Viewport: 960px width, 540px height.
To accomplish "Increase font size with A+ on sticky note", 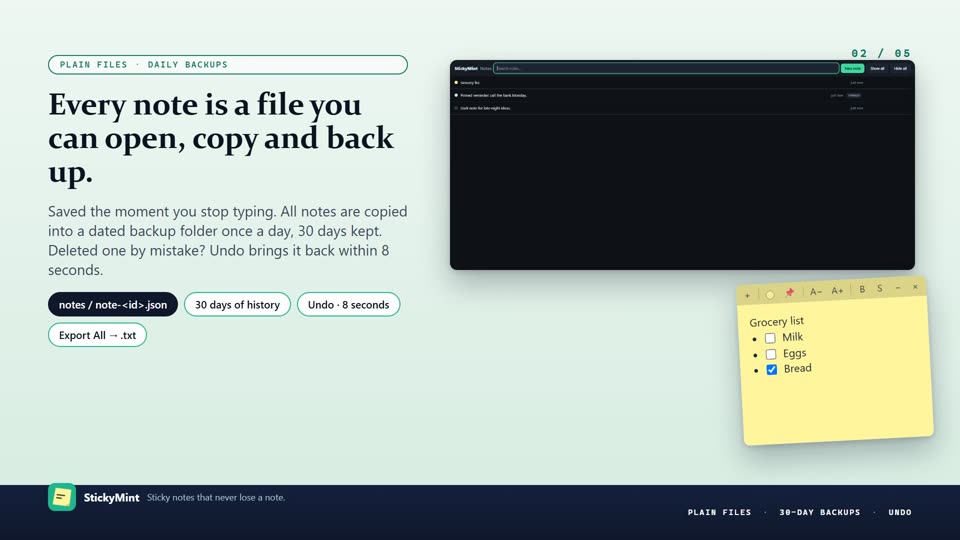I will pyautogui.click(x=837, y=291).
